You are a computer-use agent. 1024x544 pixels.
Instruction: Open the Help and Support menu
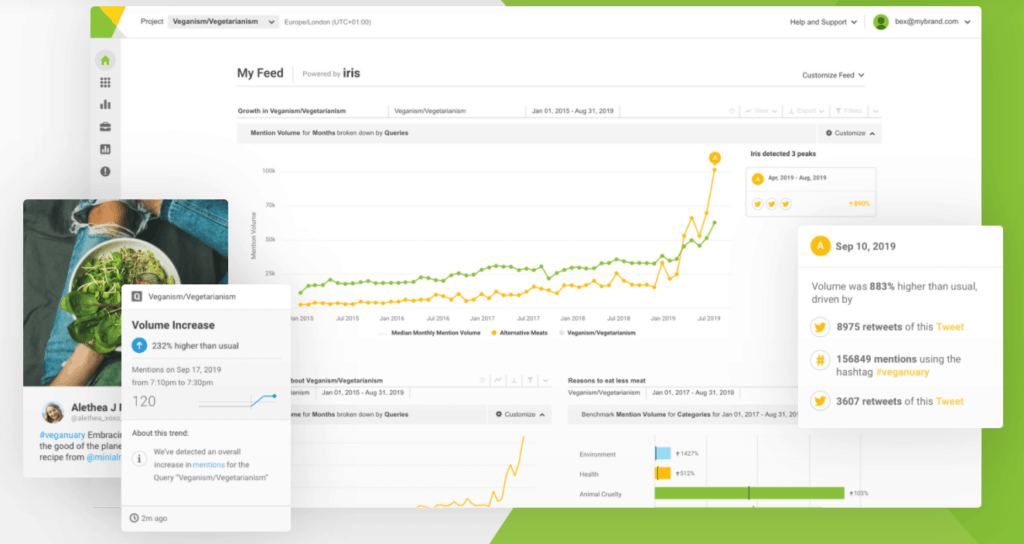[824, 21]
